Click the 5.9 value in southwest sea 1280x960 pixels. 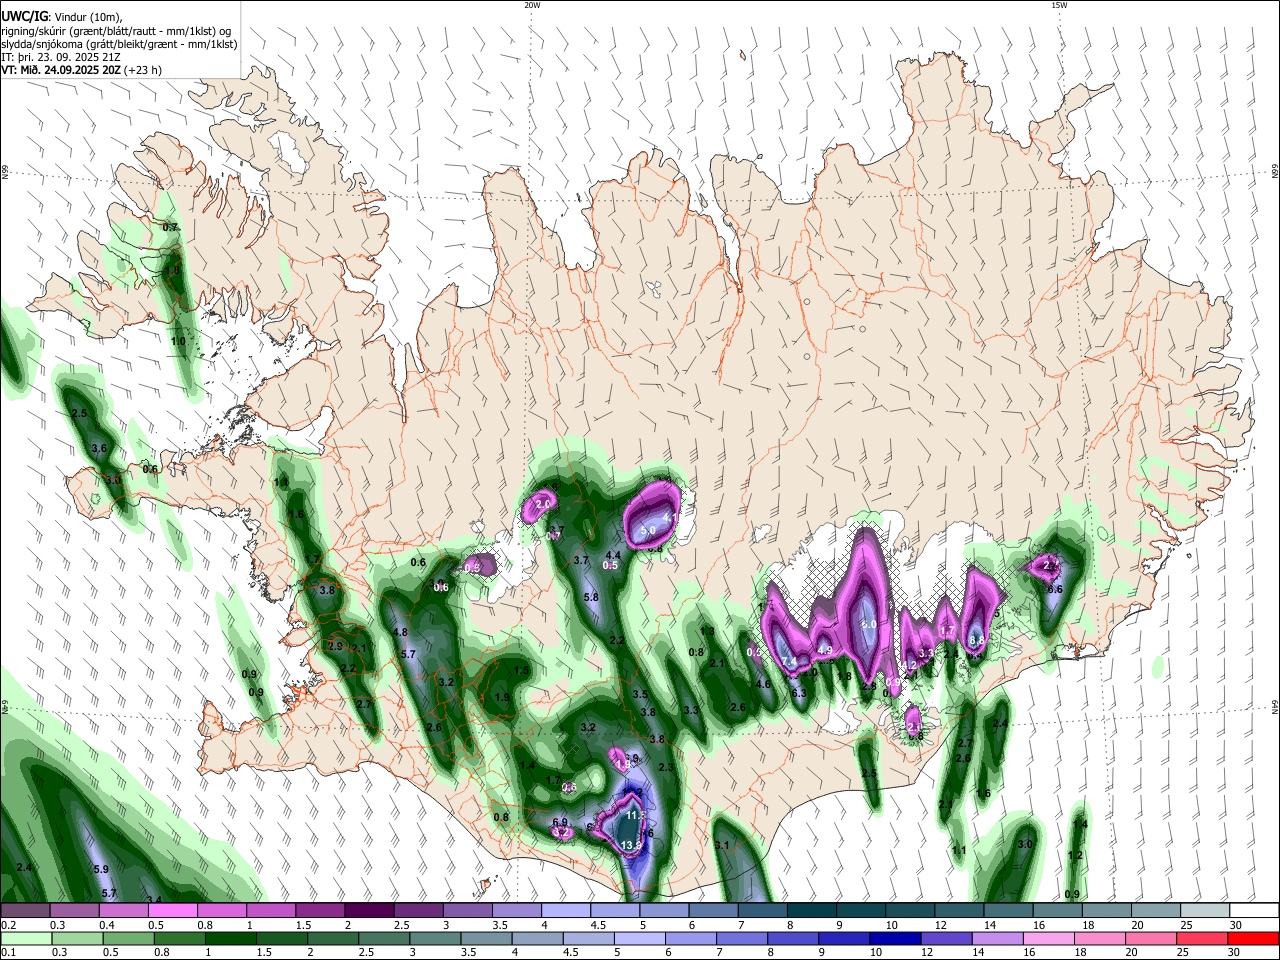tap(101, 870)
